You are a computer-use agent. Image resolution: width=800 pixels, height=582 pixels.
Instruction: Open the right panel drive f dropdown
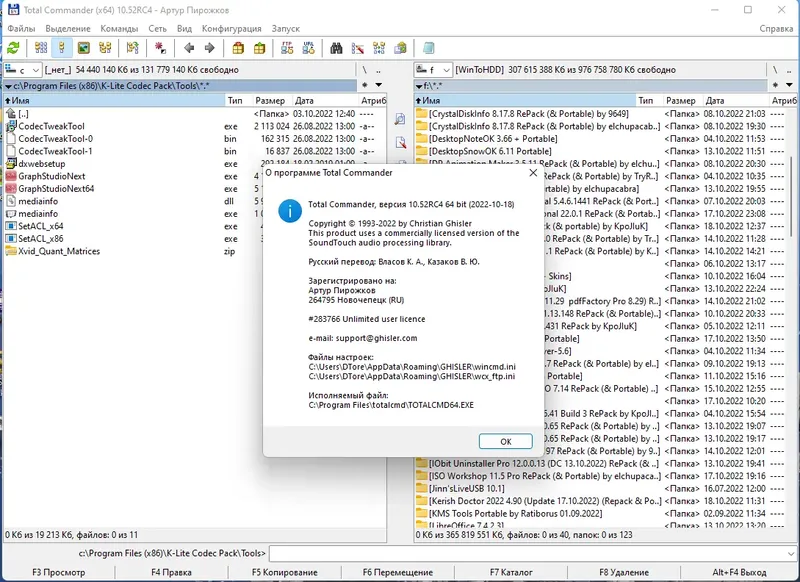point(433,70)
